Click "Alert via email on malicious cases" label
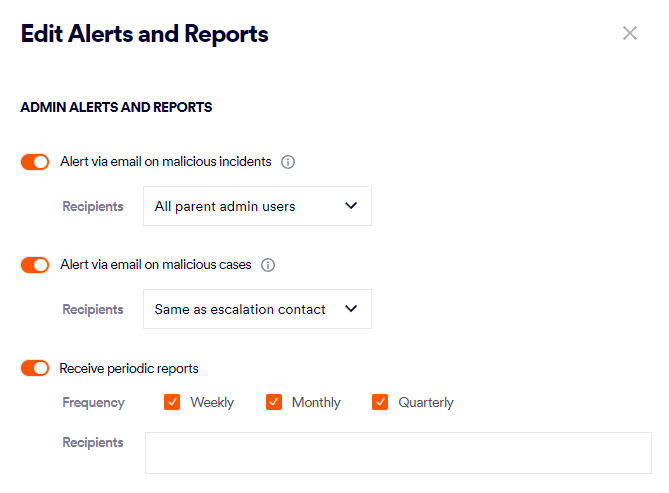Viewport: 669px width, 493px height. 155,265
